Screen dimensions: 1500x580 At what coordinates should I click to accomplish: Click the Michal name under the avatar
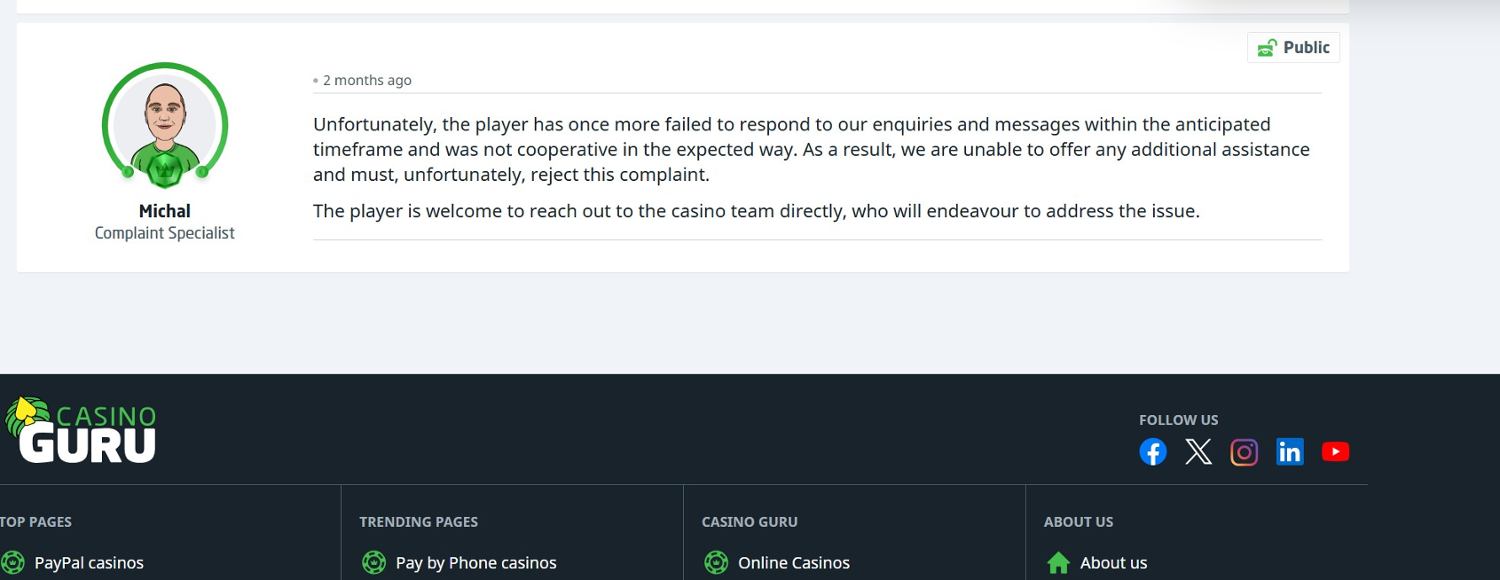coord(165,211)
